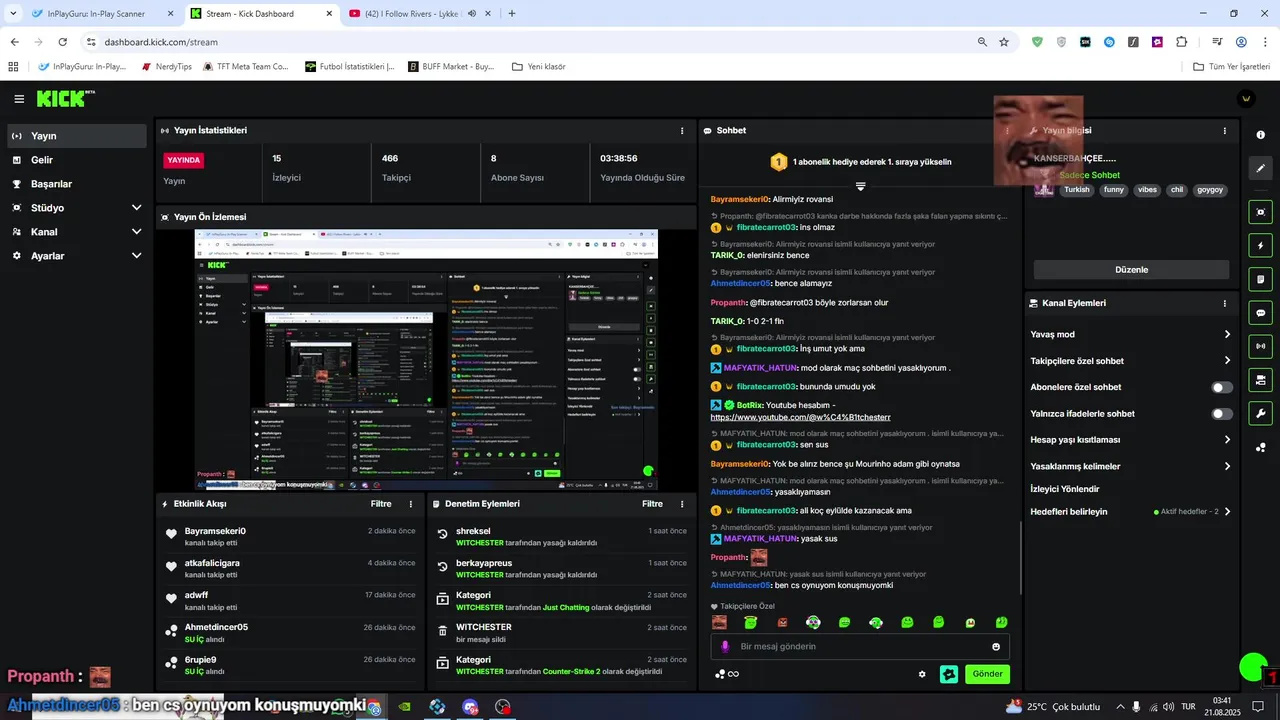This screenshot has height=720, width=1280.
Task: Collapse the pinned gift banner arrow in chat
Action: (860, 186)
